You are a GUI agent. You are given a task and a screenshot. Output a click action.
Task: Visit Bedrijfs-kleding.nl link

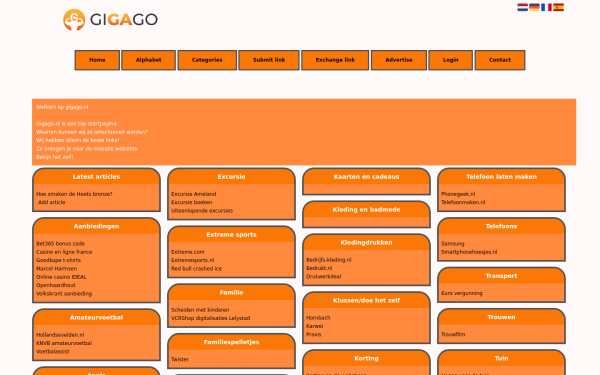(329, 260)
